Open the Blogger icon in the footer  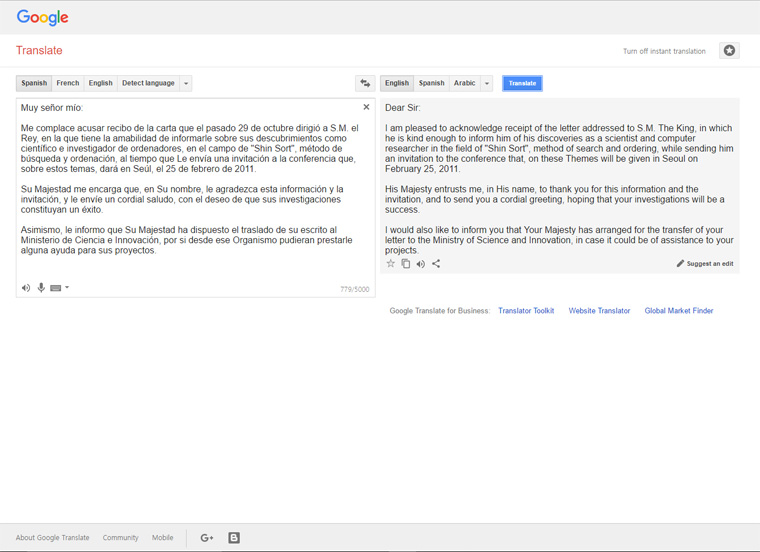pyautogui.click(x=234, y=537)
